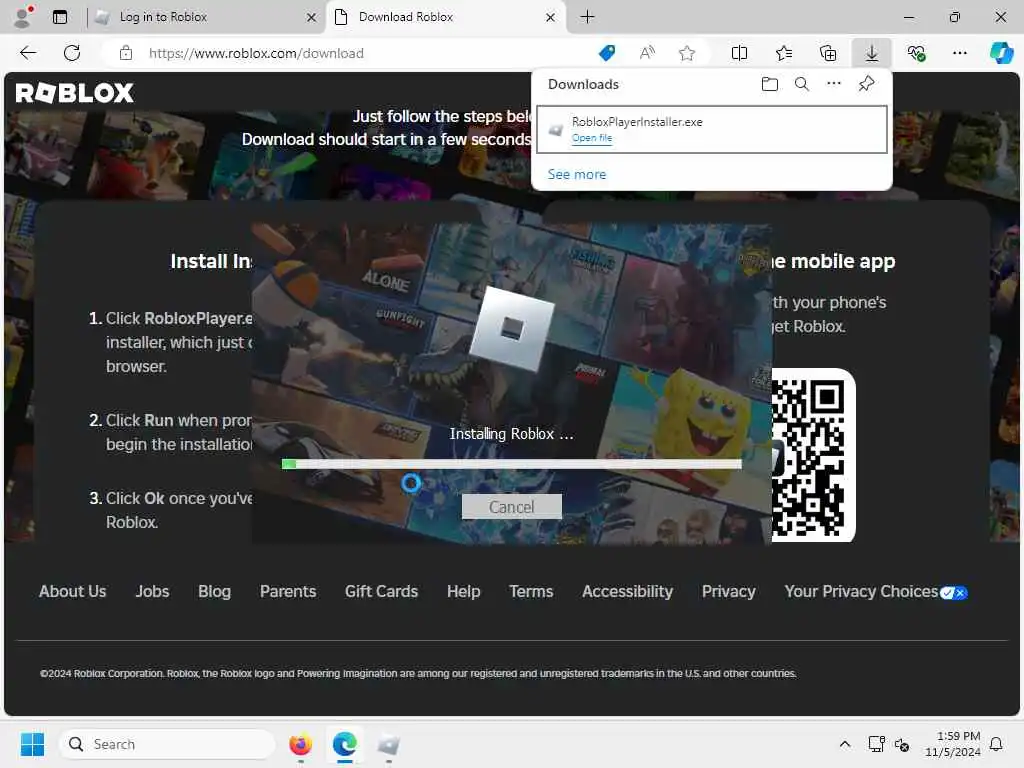Open the Collections panel
Viewport: 1024px width, 768px height.
pyautogui.click(x=827, y=53)
